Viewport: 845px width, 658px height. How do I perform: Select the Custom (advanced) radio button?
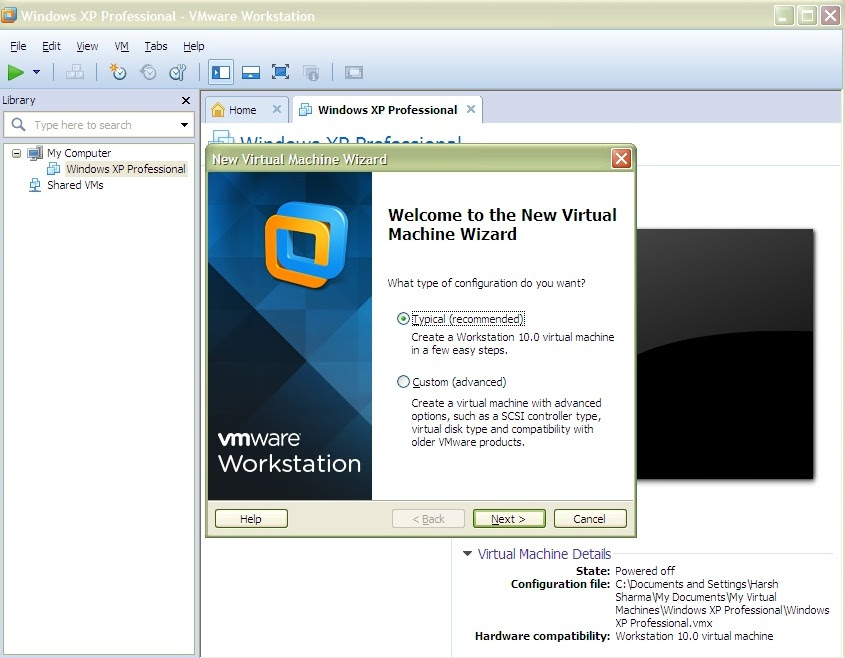(x=403, y=382)
